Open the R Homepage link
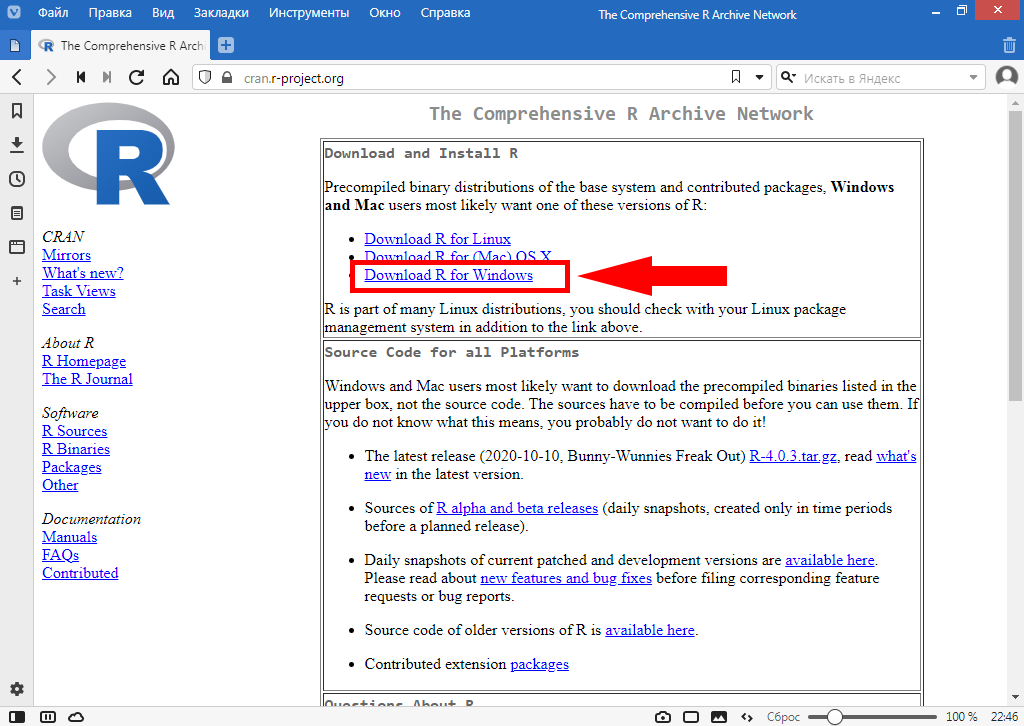This screenshot has height=726, width=1024. click(84, 361)
